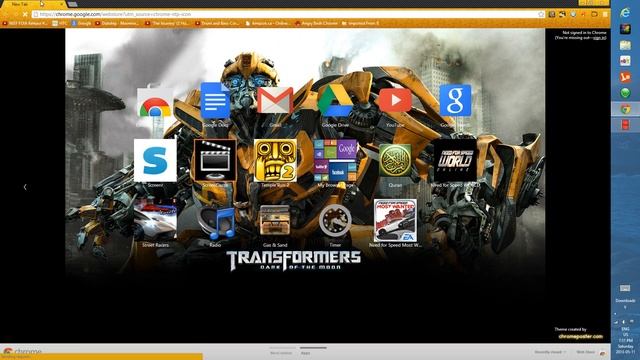Screen dimensions: 640x360
Task: Launch Need for Speed Most Wanted app
Action: pyautogui.click(x=395, y=220)
